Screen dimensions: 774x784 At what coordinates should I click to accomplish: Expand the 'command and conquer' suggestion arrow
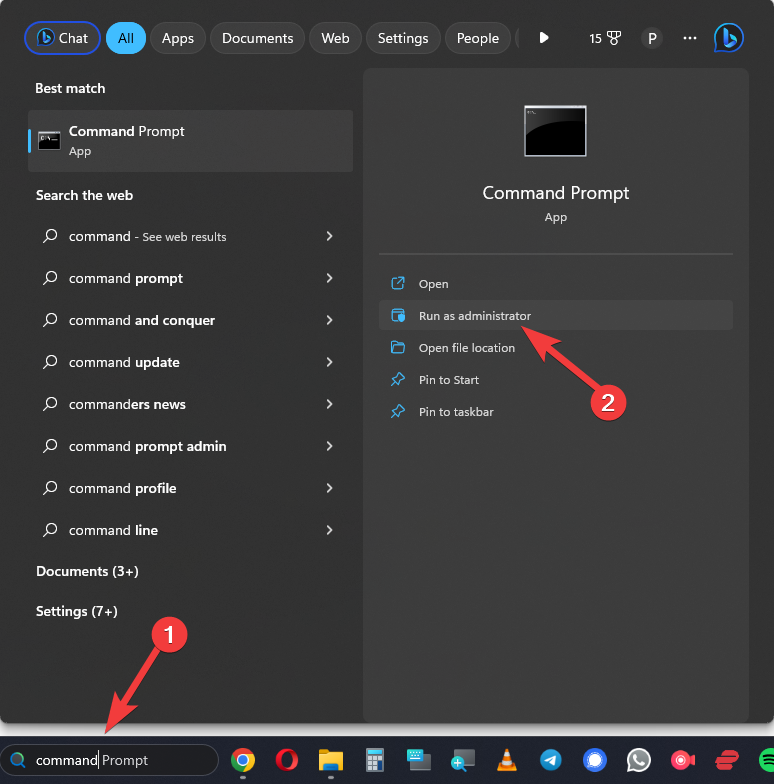click(329, 320)
